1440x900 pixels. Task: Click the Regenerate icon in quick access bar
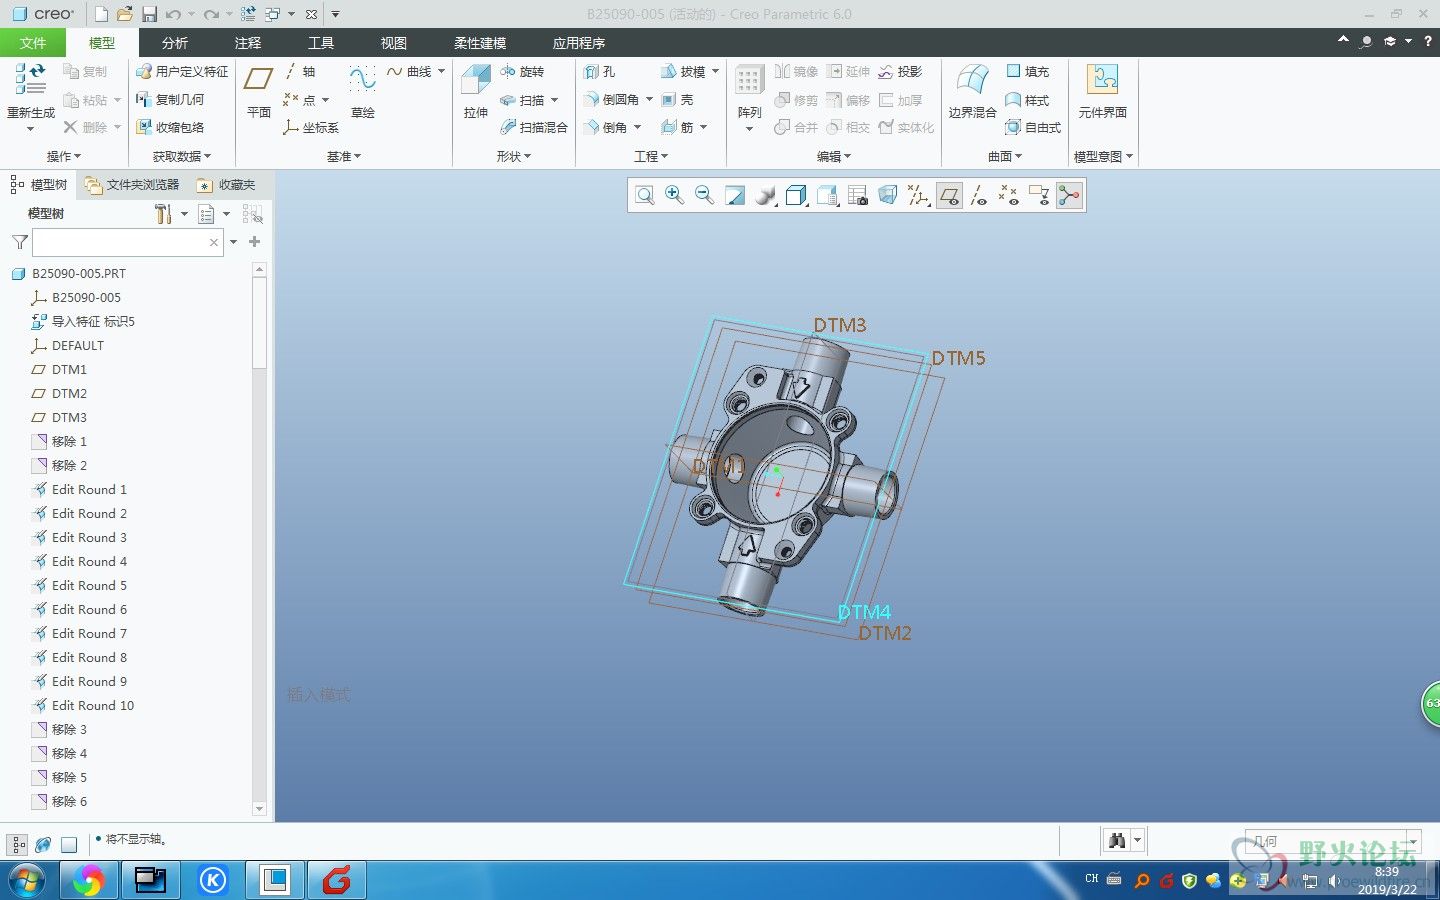click(x=248, y=14)
